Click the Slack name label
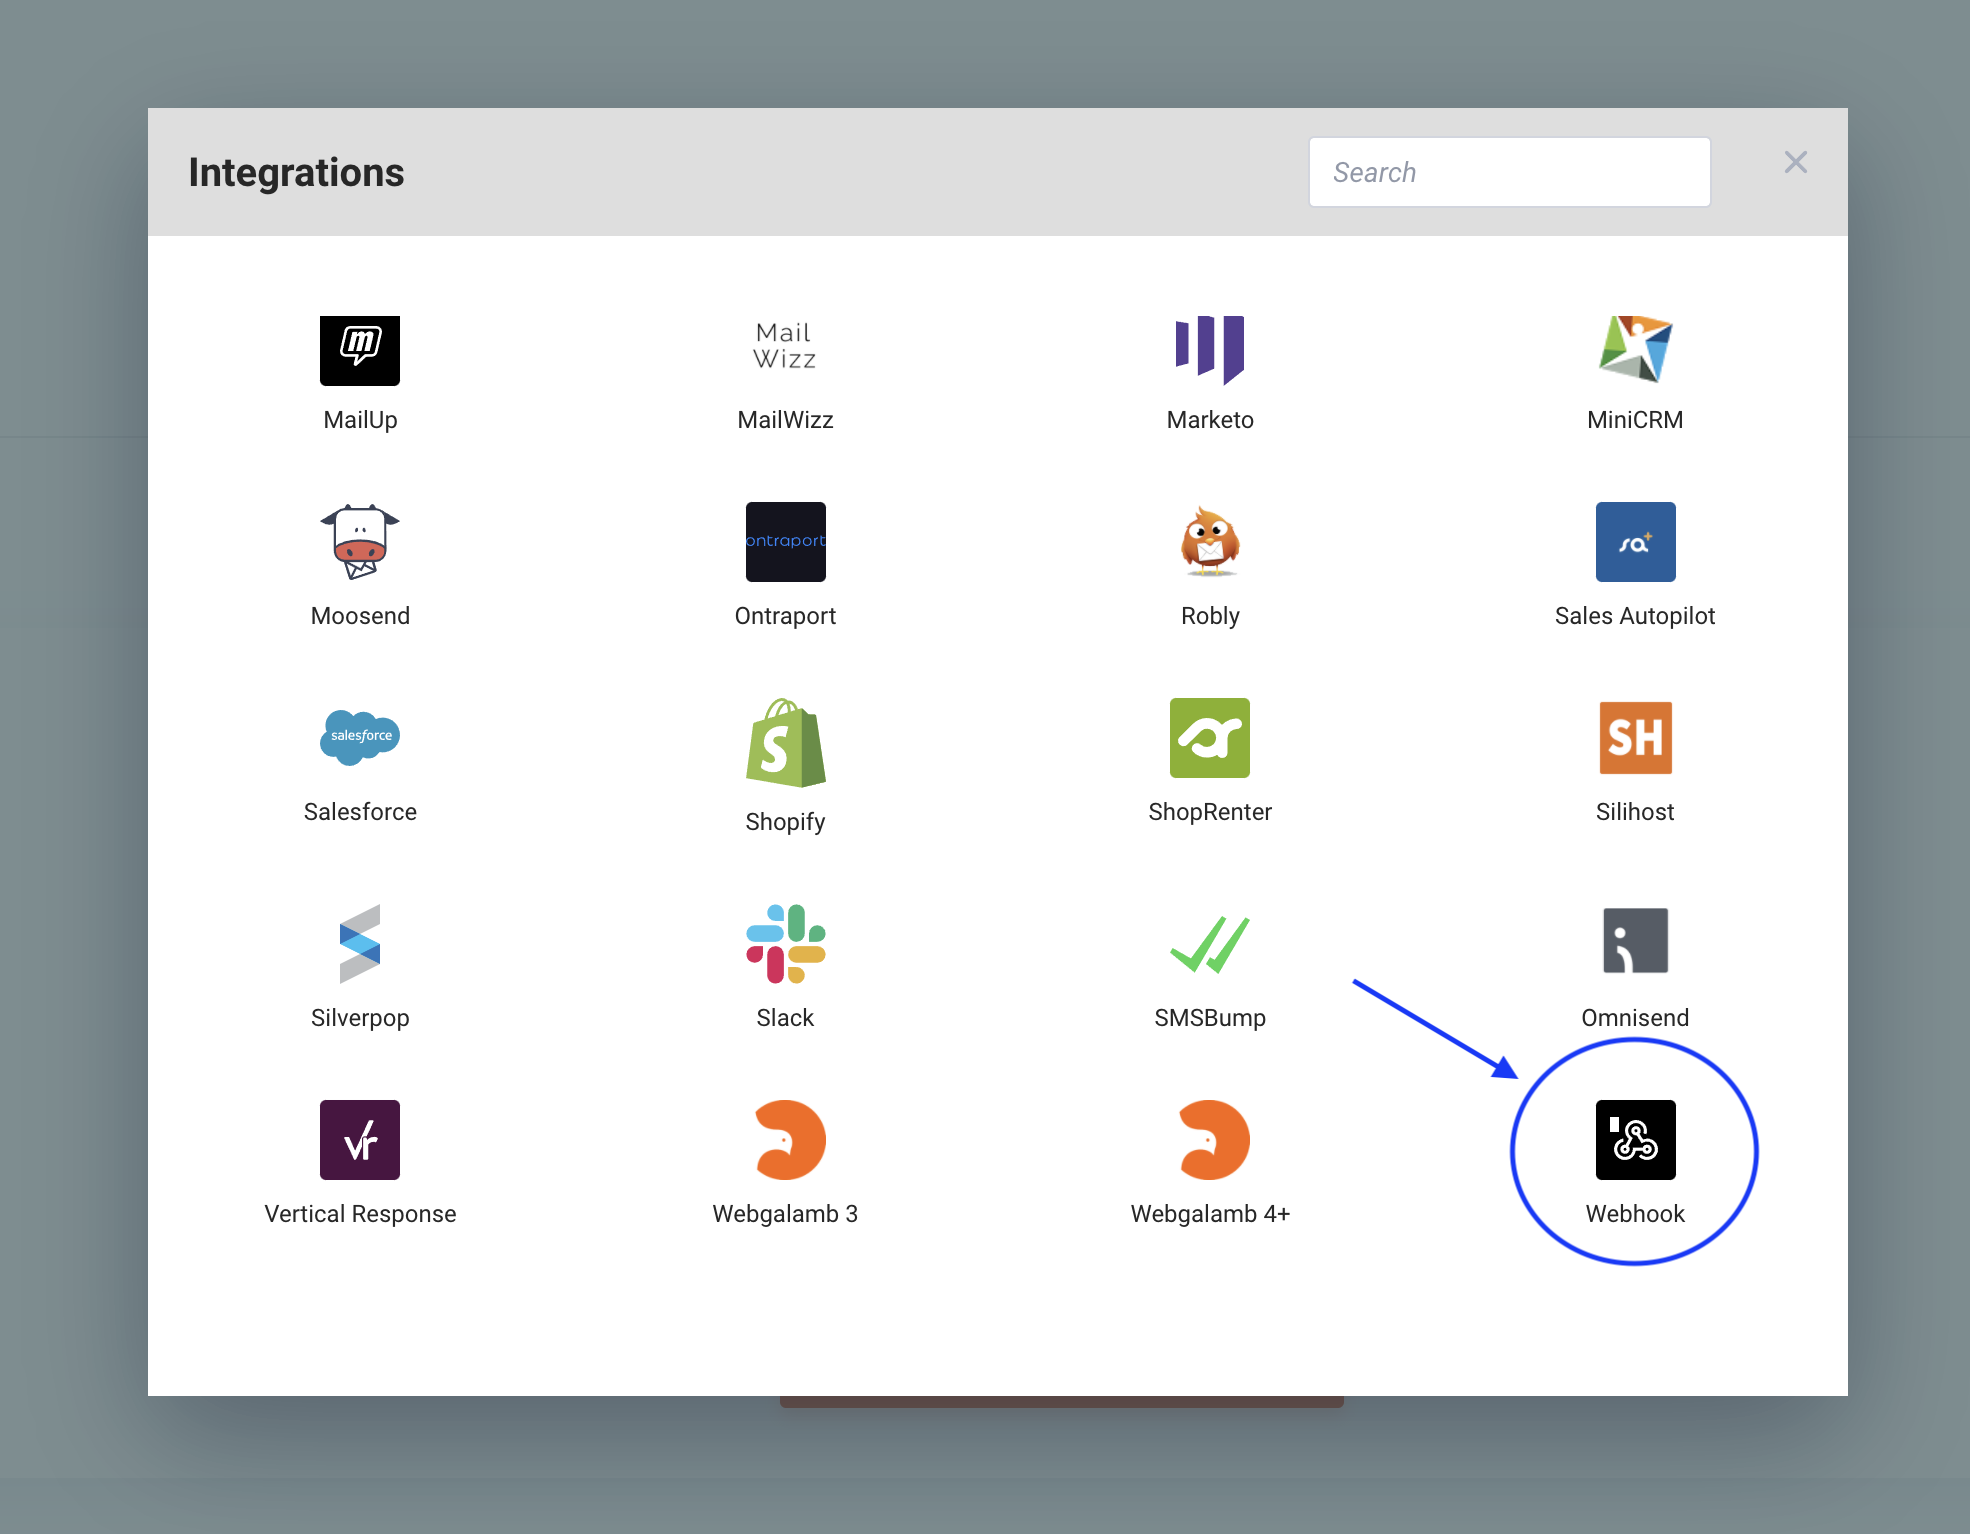1970x1534 pixels. pos(785,1018)
